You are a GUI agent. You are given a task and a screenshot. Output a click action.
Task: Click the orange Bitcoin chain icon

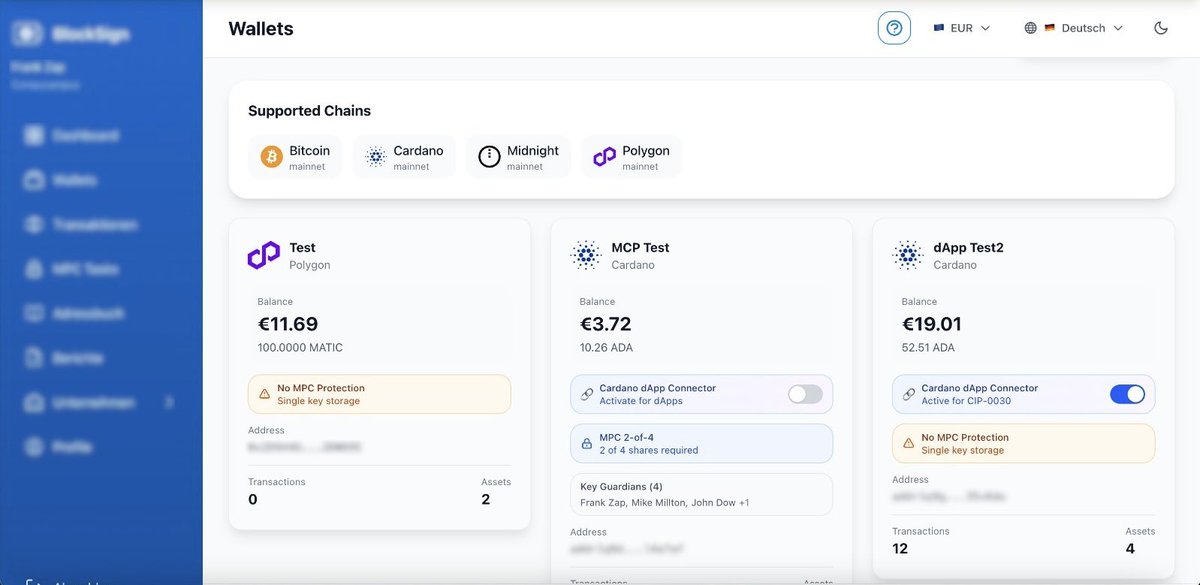tap(272, 157)
